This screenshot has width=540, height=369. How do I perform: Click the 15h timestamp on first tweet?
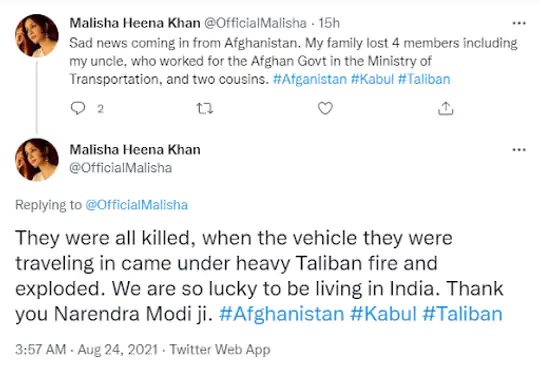(329, 23)
